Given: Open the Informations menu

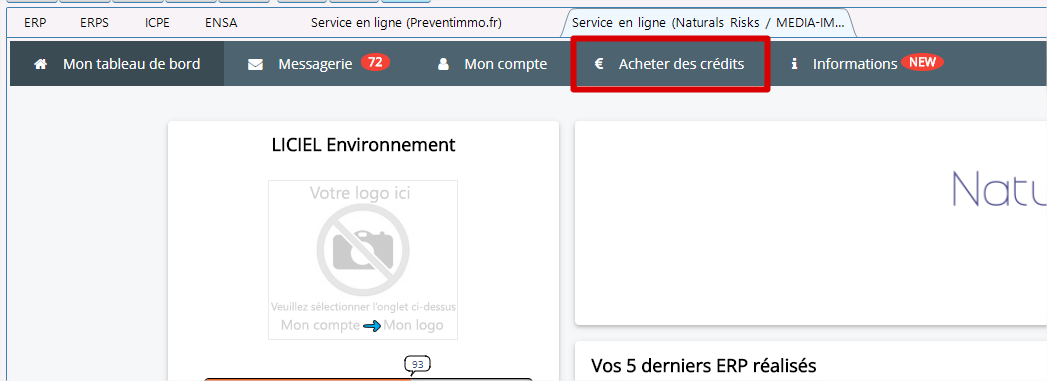Looking at the screenshot, I should pyautogui.click(x=855, y=64).
